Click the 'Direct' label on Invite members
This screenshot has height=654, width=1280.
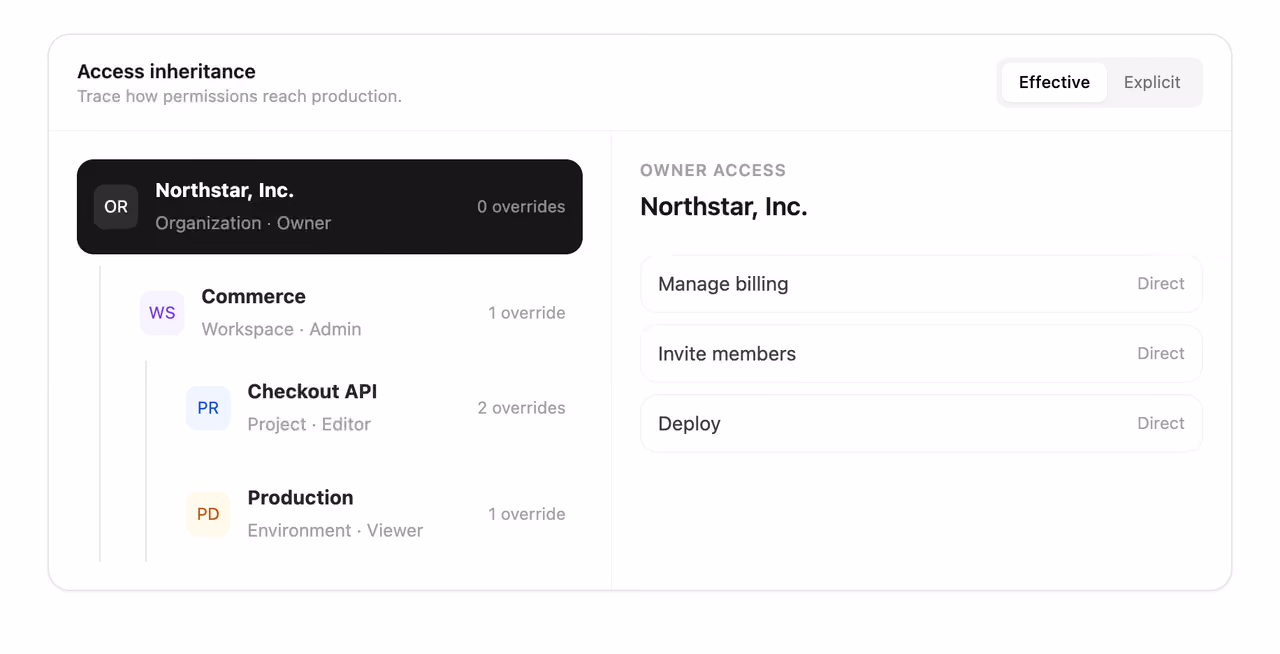click(1161, 354)
